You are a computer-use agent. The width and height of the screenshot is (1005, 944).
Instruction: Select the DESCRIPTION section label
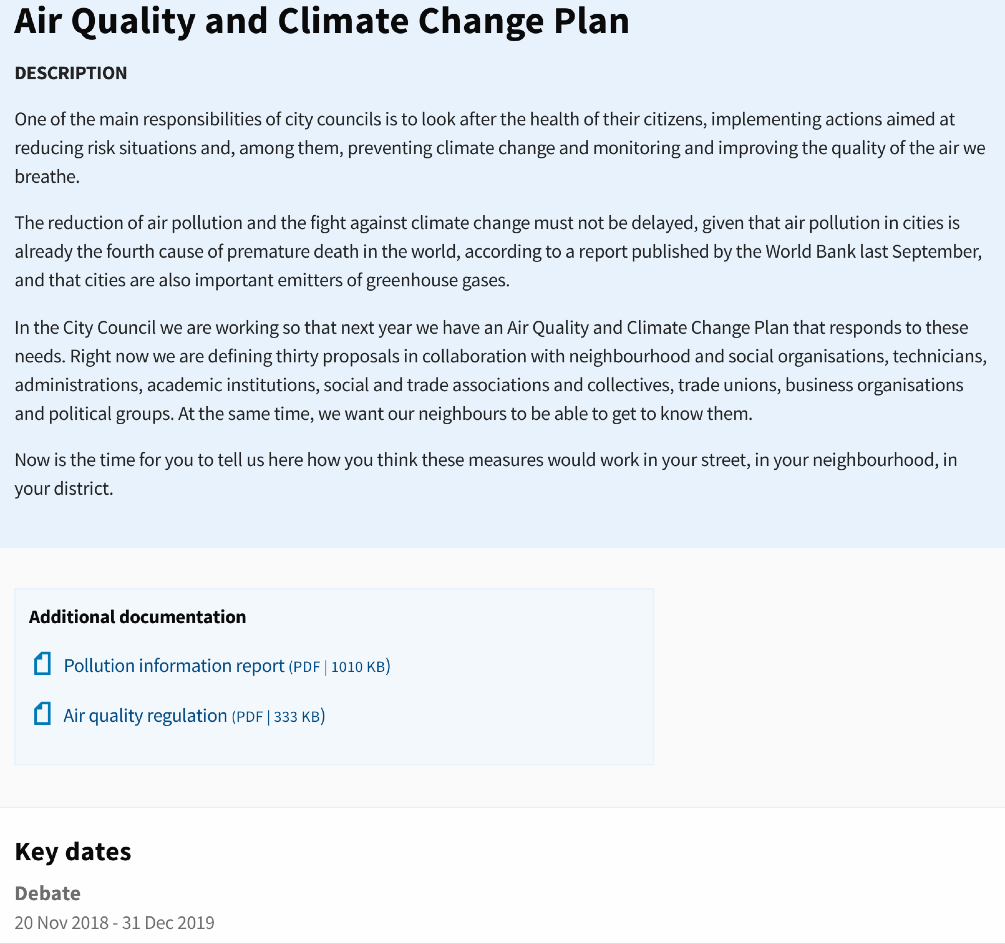(71, 73)
